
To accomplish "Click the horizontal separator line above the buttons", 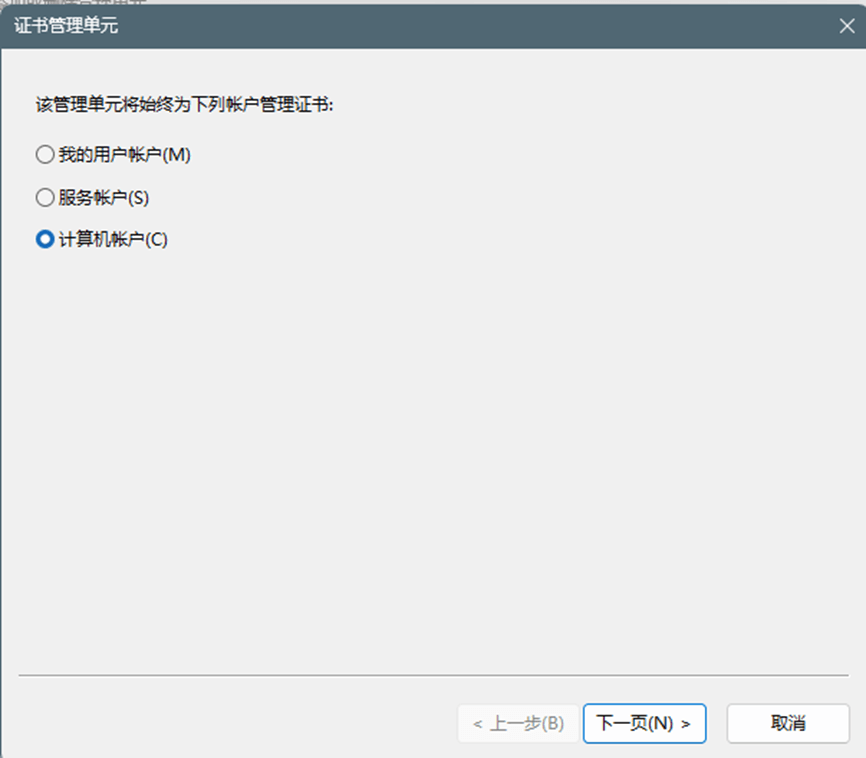I will pyautogui.click(x=433, y=675).
